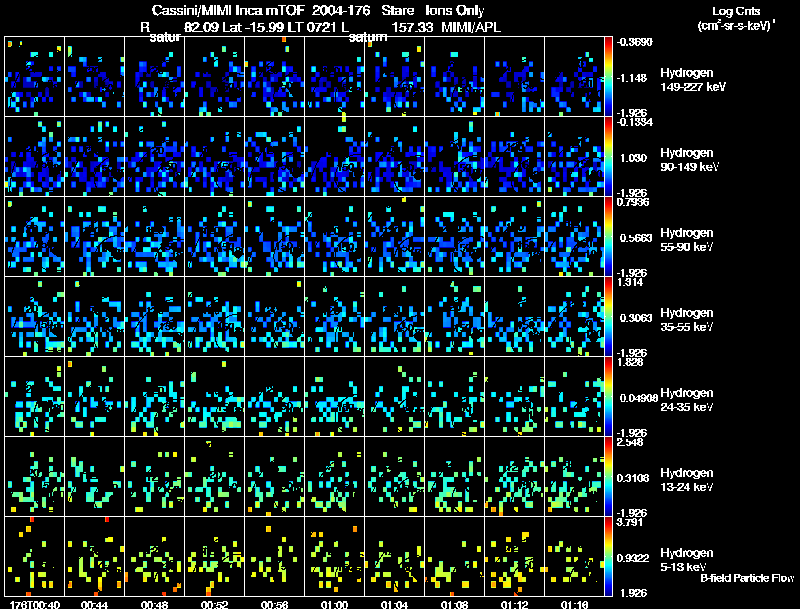The height and width of the screenshot is (609, 800).
Task: Click the color bar of the 90-149 keV row
Action: (608, 157)
